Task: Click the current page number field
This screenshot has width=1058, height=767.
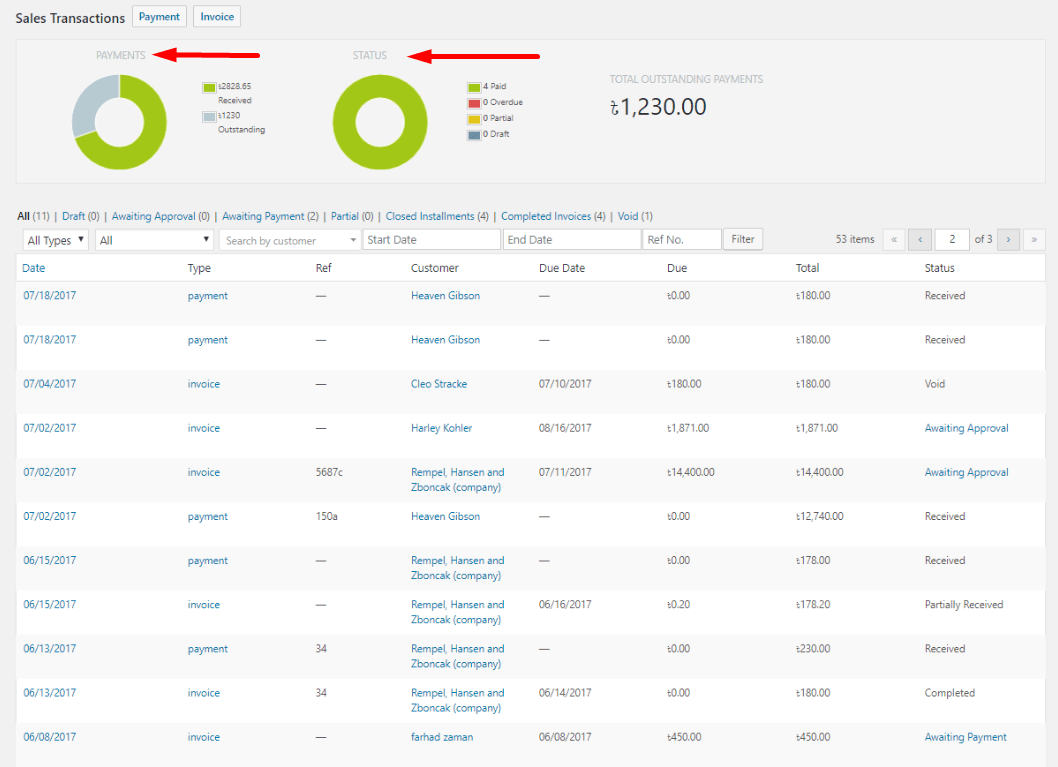Action: (952, 239)
